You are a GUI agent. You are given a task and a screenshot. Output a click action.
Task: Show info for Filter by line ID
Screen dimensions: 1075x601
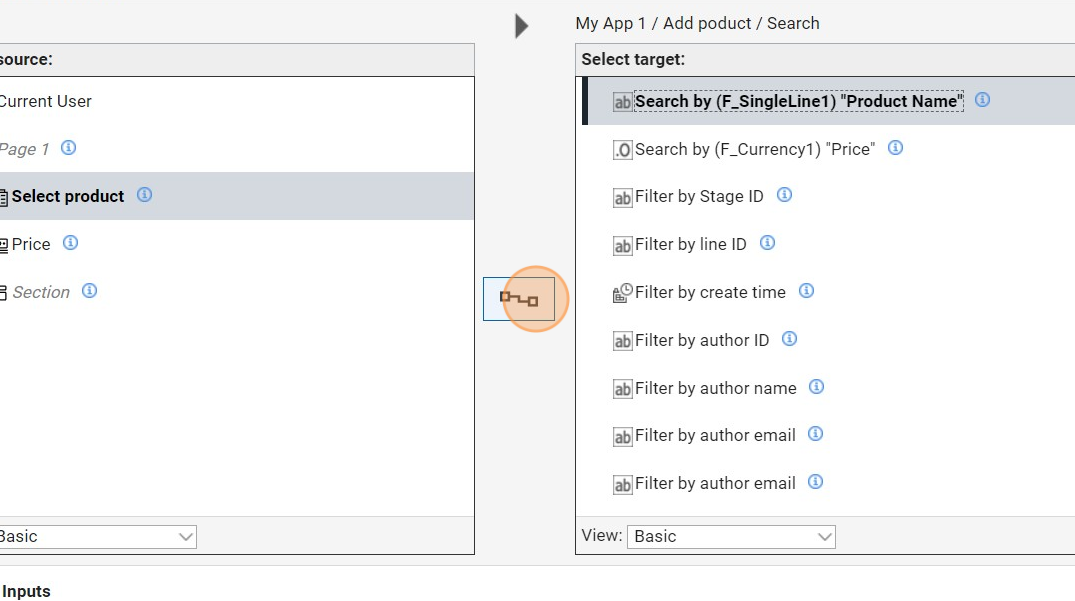click(767, 243)
